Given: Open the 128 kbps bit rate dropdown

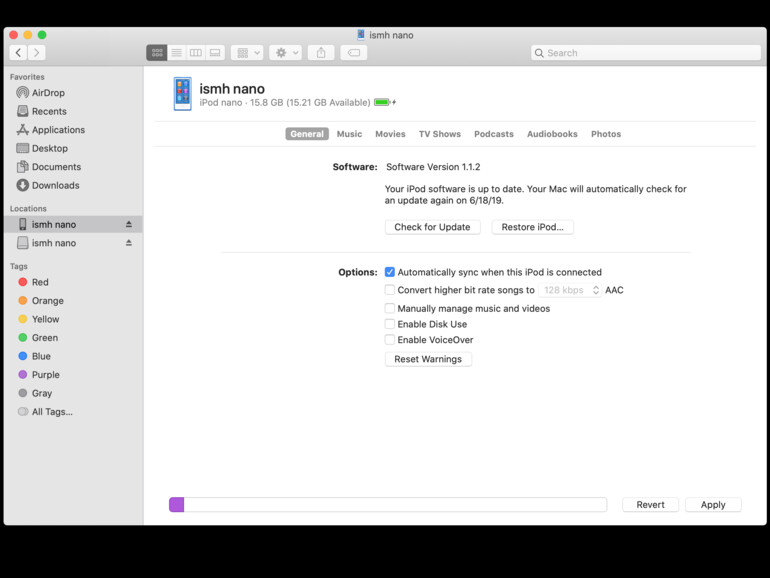Looking at the screenshot, I should click(570, 290).
